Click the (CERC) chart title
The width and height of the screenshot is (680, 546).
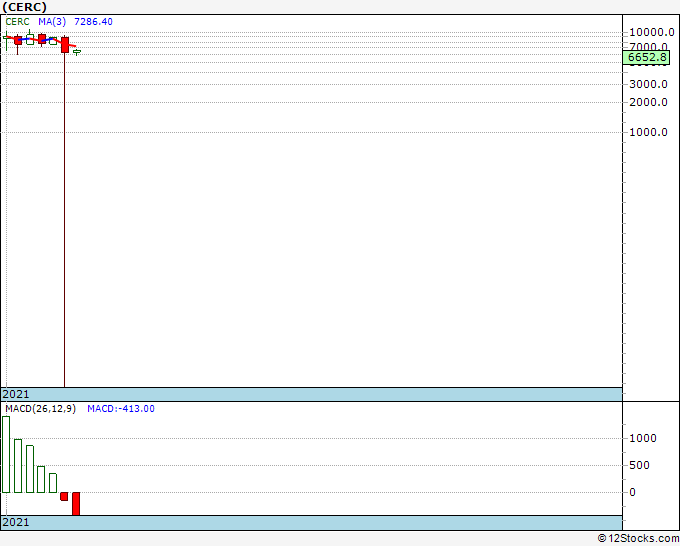24,7
